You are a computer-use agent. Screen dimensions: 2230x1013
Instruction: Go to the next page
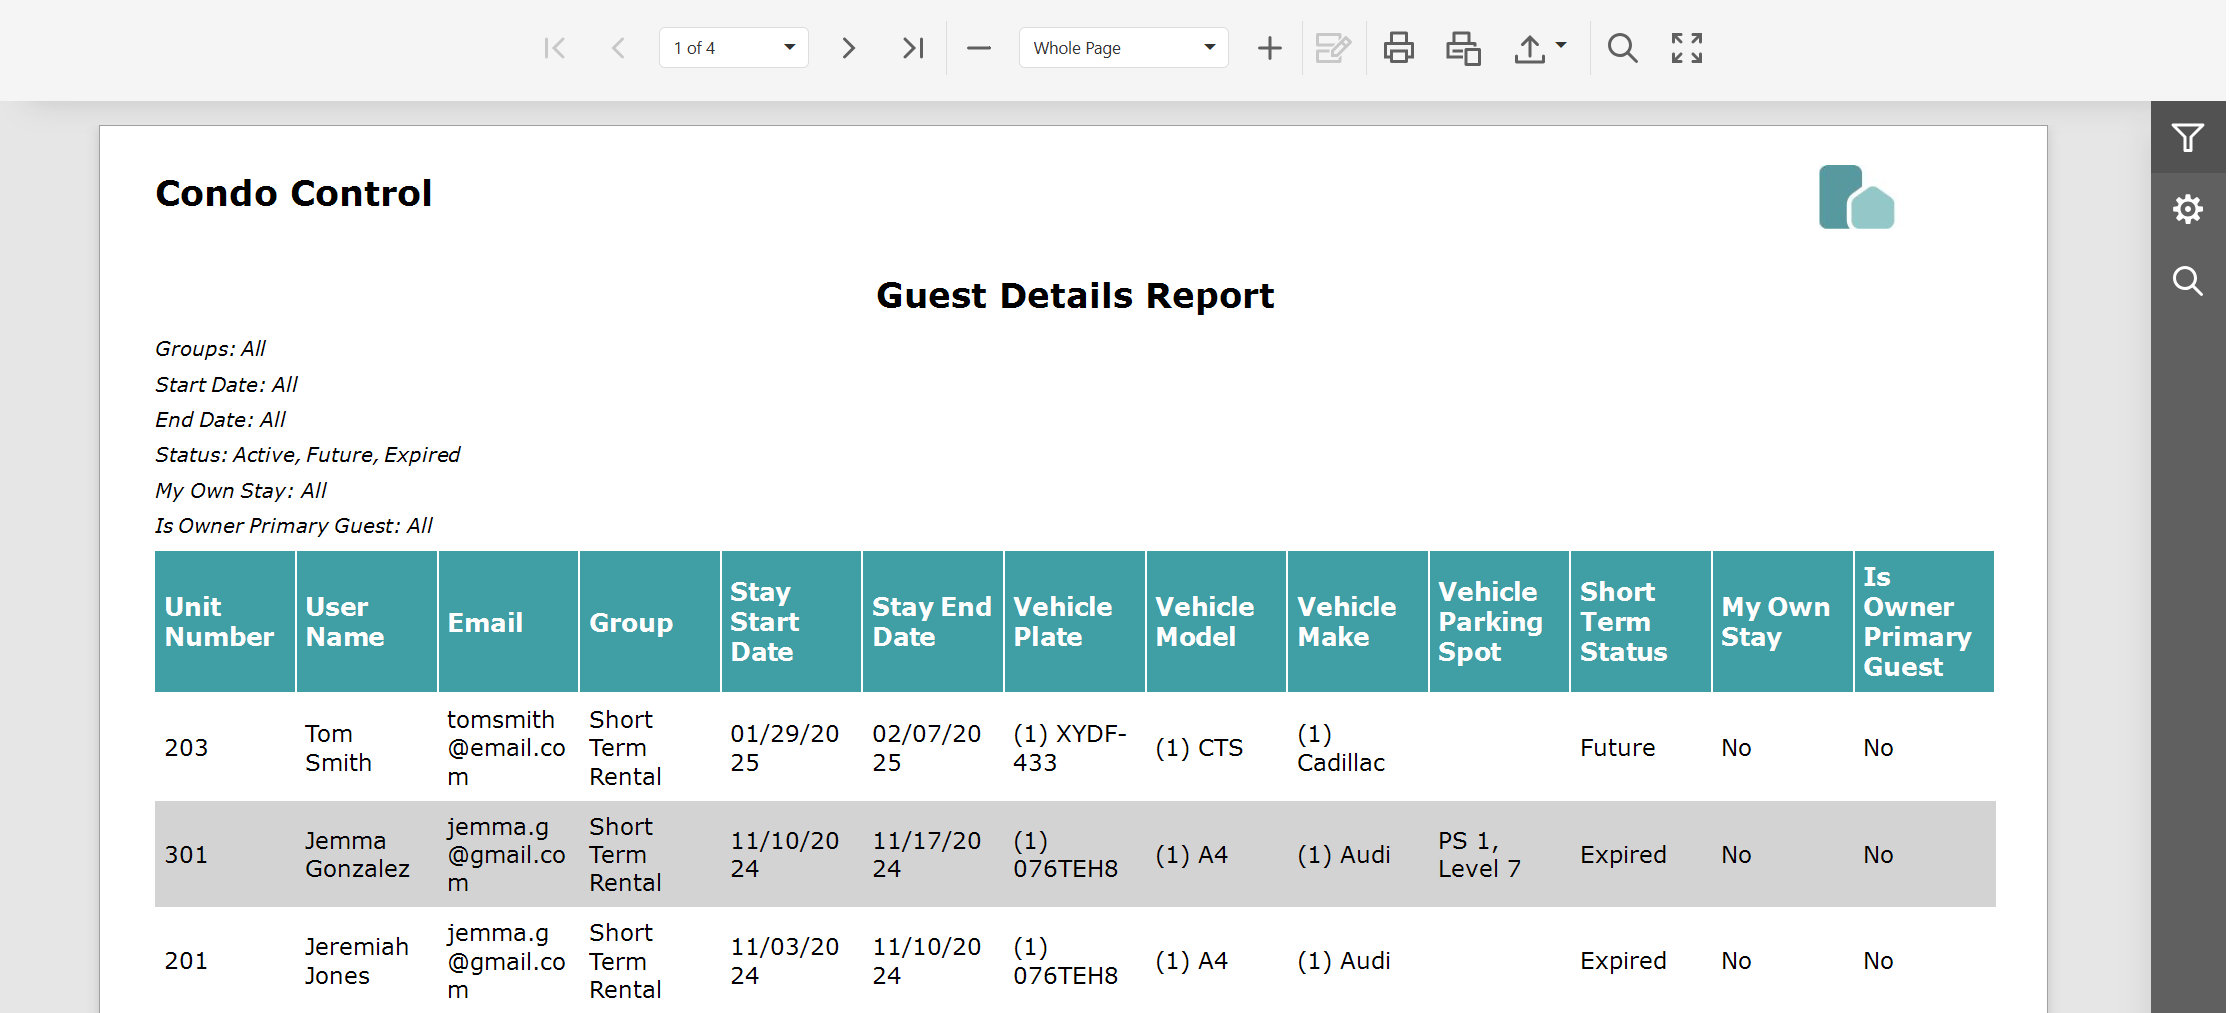(x=848, y=48)
